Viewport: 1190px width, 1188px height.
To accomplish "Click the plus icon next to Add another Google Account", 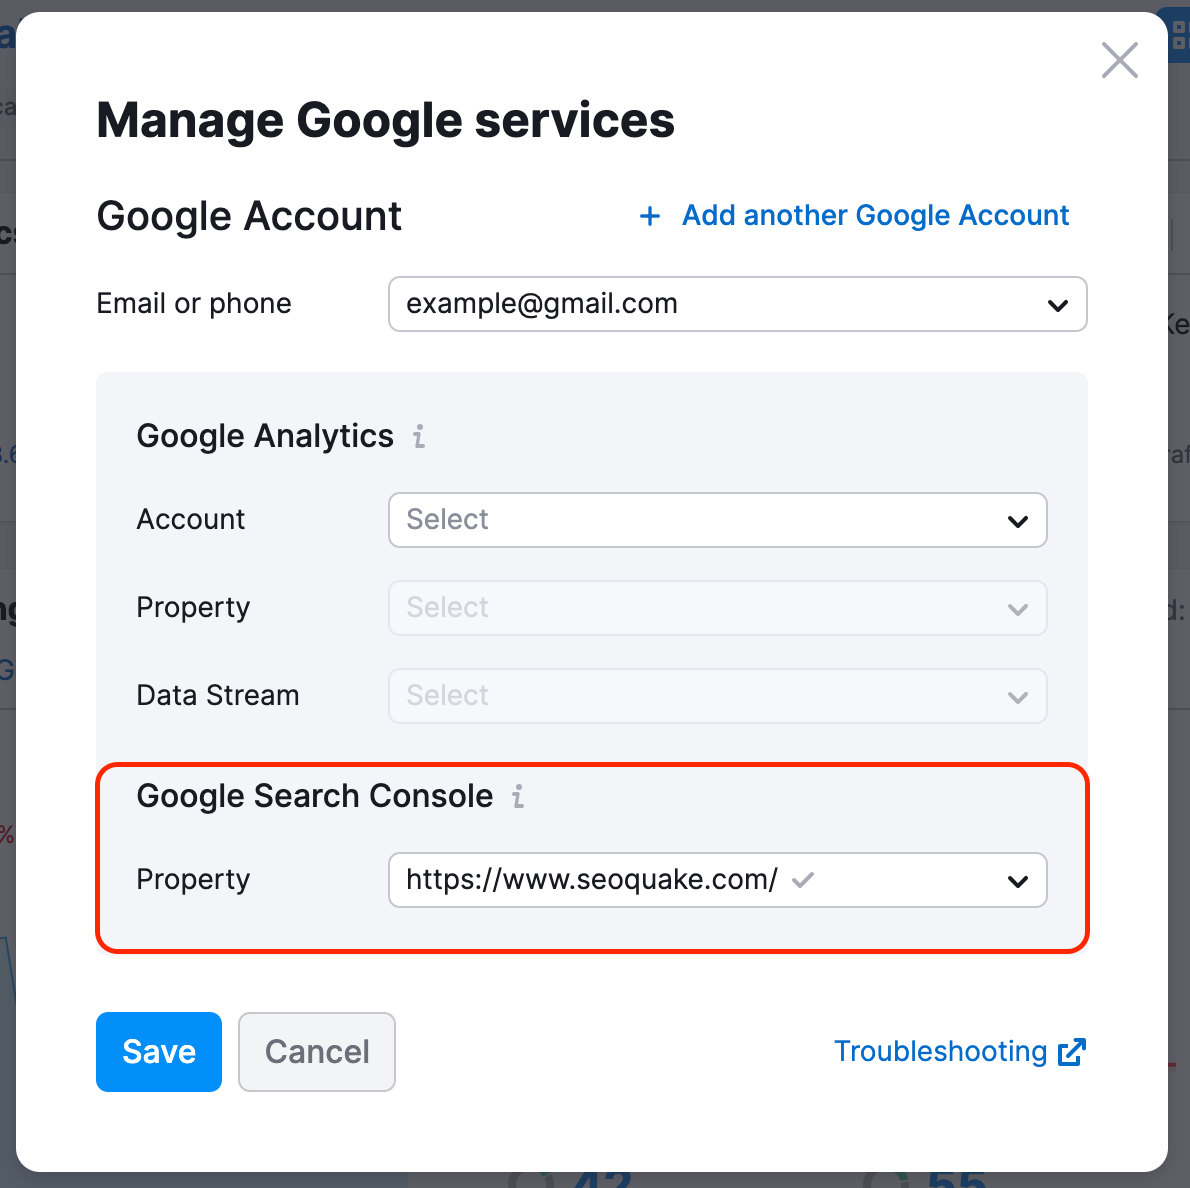I will click(650, 216).
